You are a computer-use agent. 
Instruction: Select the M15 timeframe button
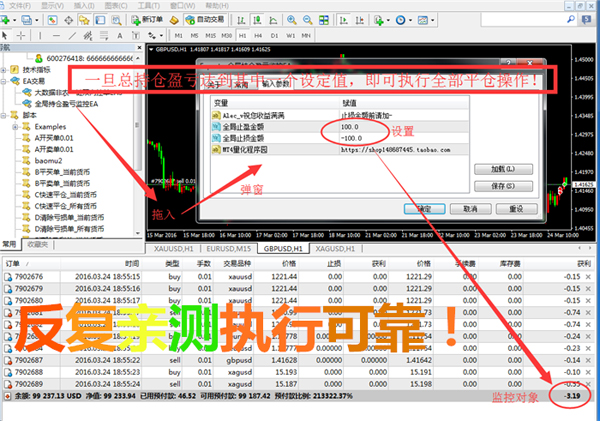(210, 36)
